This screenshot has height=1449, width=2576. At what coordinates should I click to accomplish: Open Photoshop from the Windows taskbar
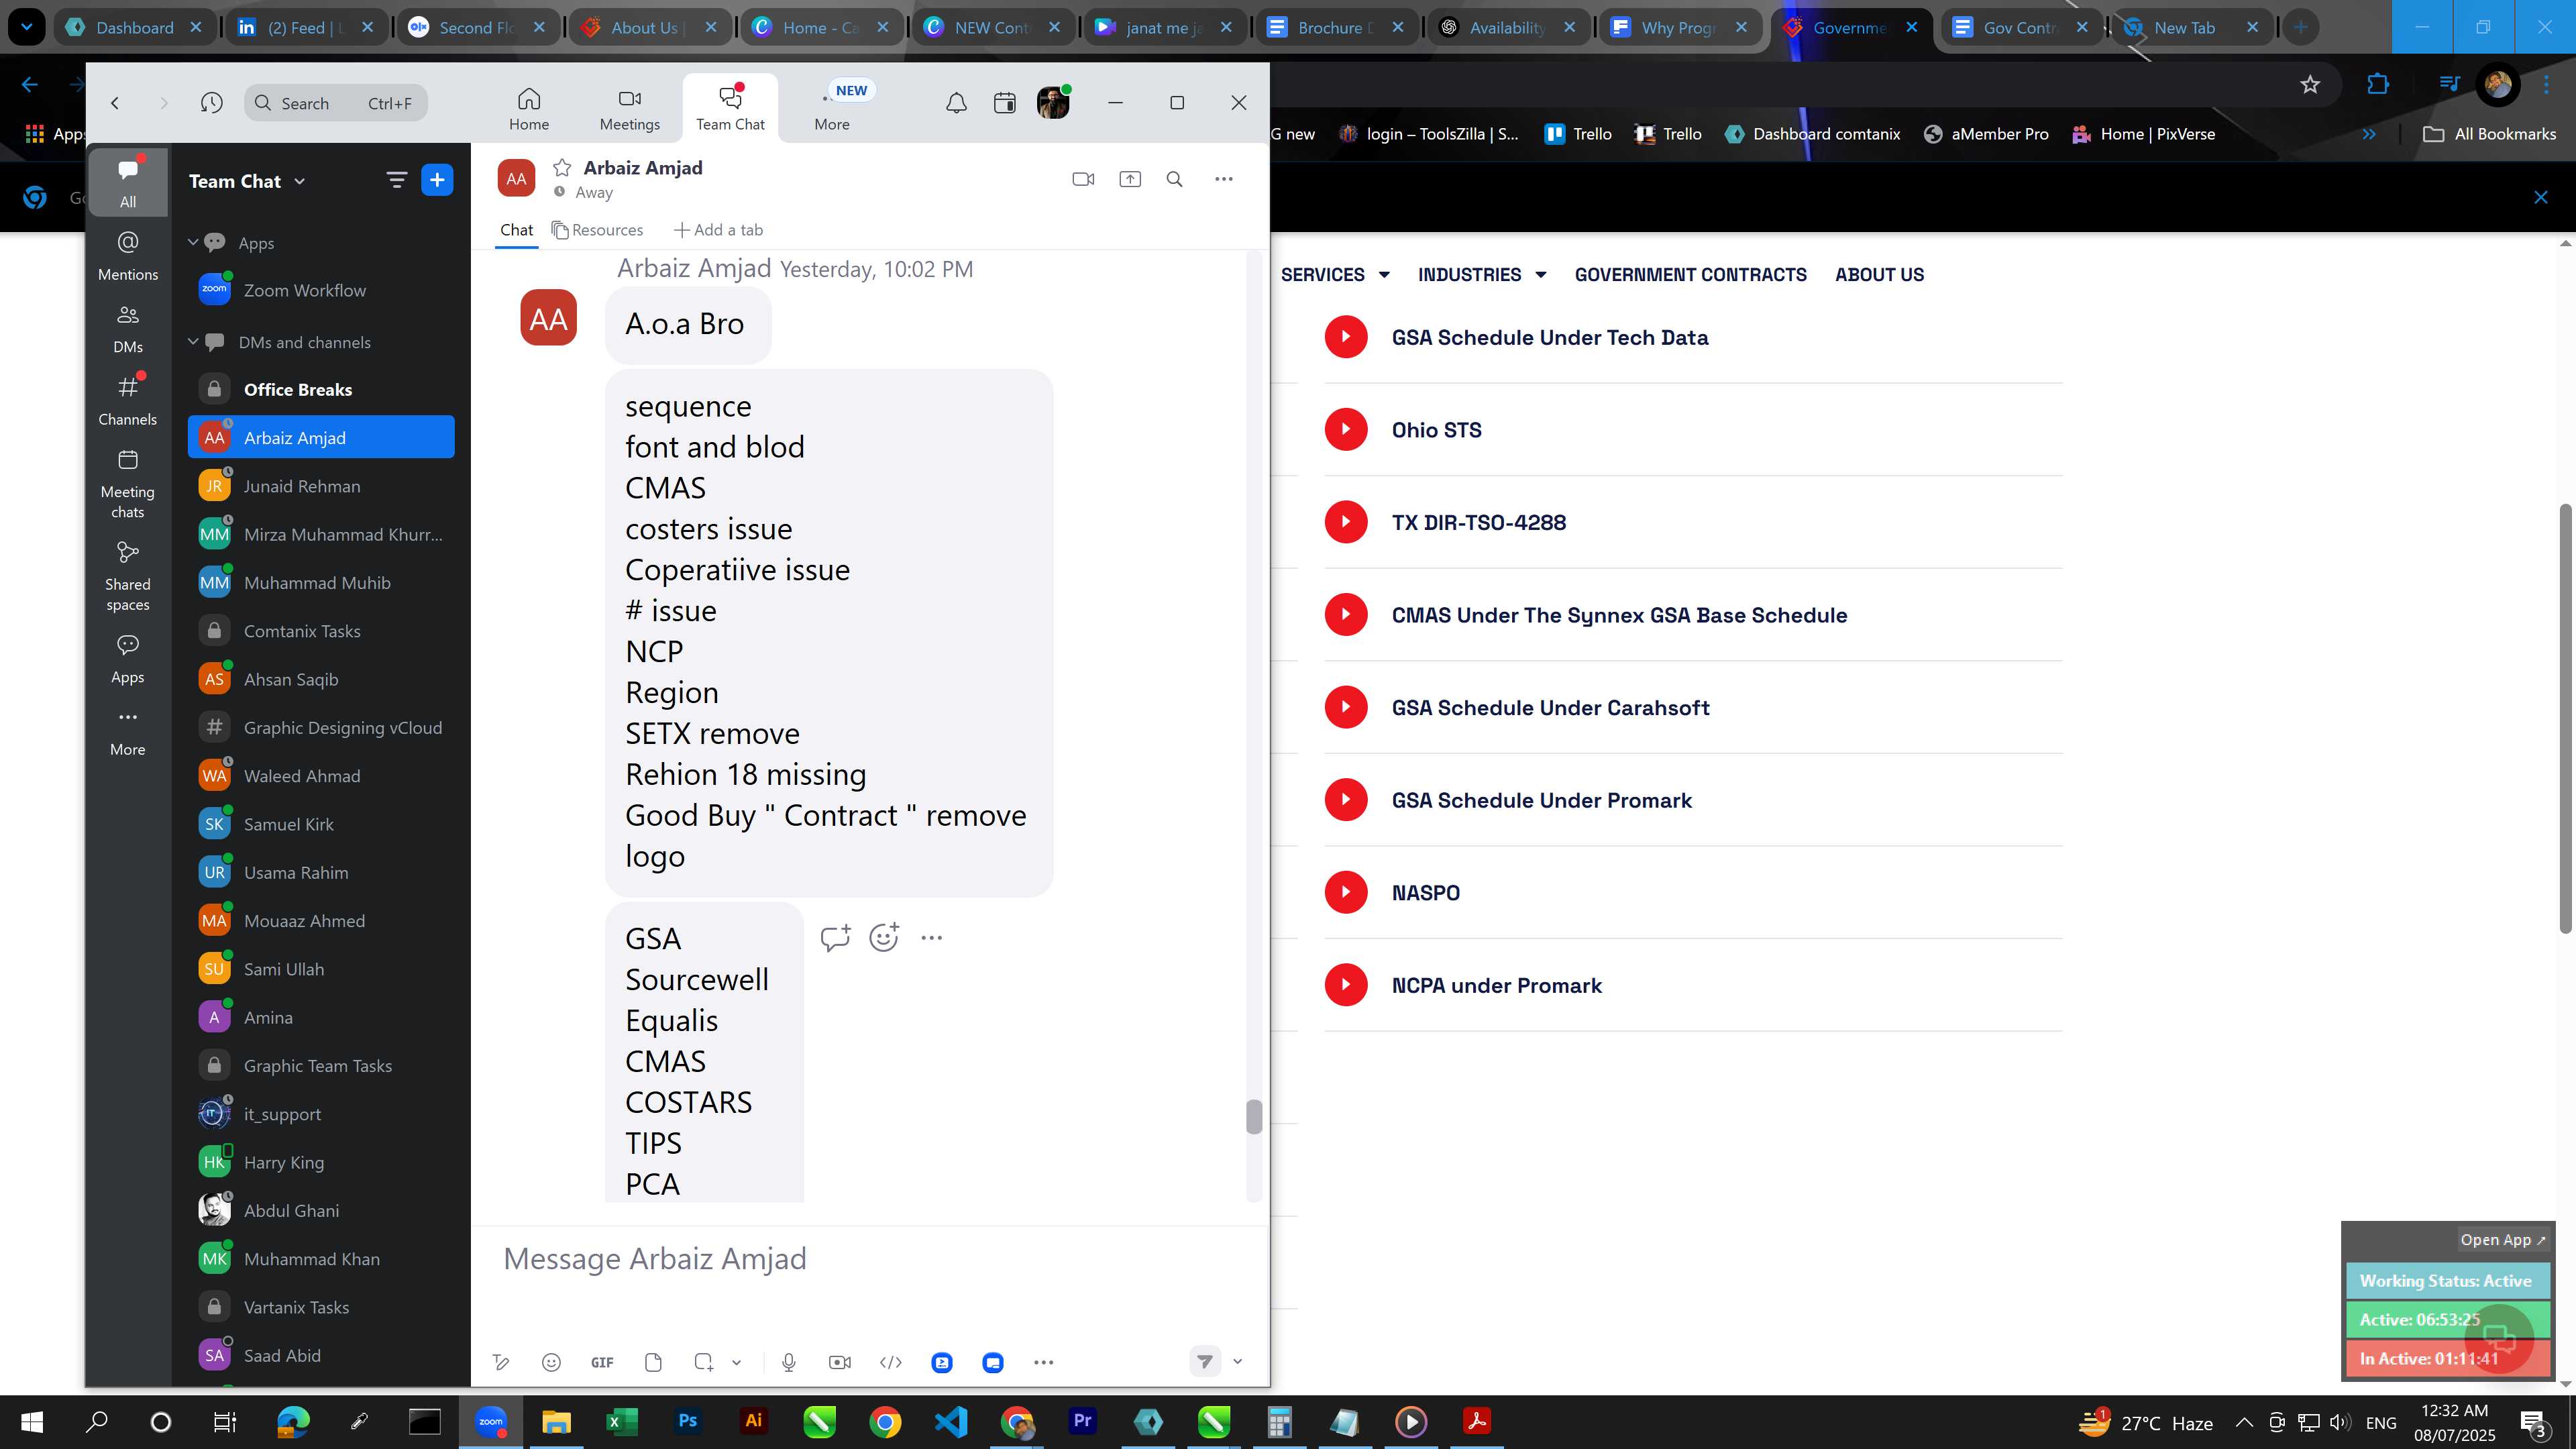point(688,1421)
